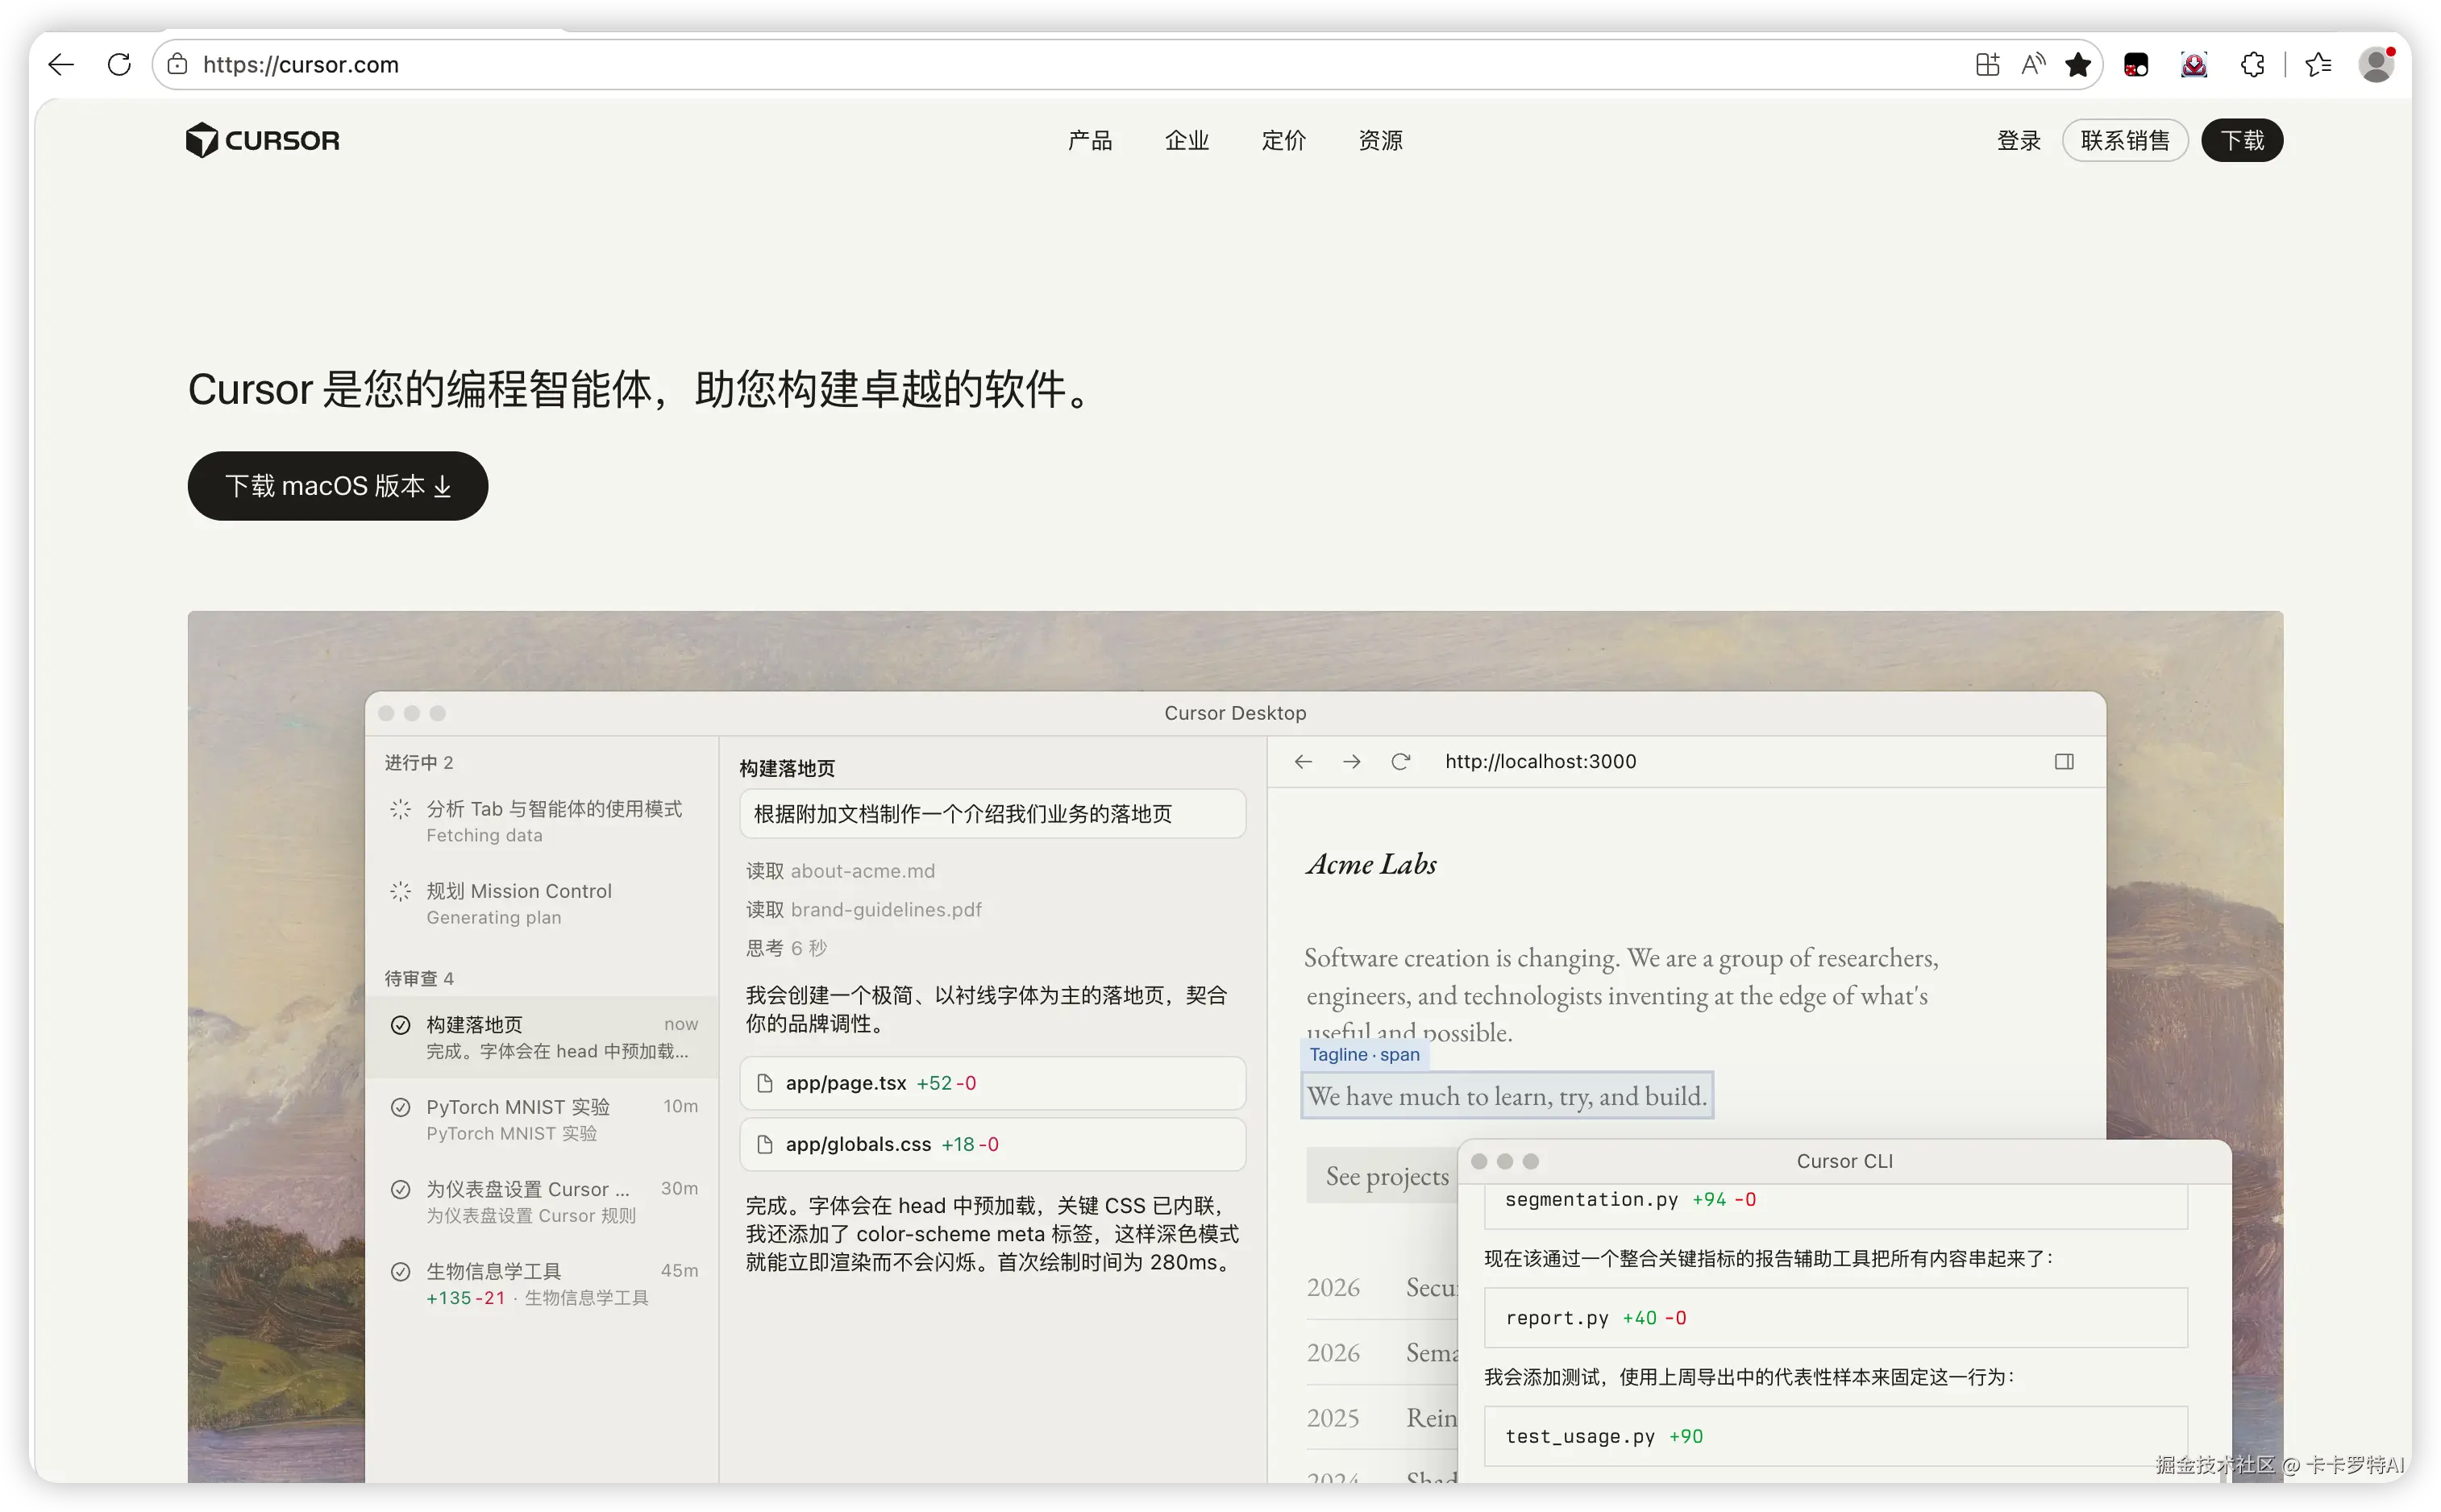
Task: Toggle the preview side panel icon
Action: [x=2064, y=762]
